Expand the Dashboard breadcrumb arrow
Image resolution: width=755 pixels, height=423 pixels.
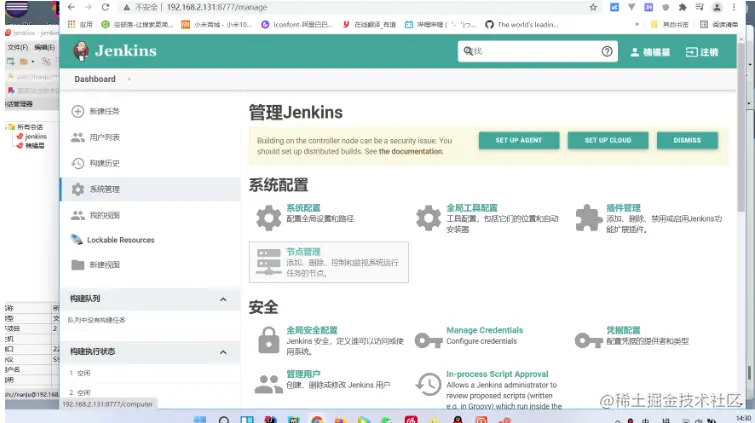129,79
